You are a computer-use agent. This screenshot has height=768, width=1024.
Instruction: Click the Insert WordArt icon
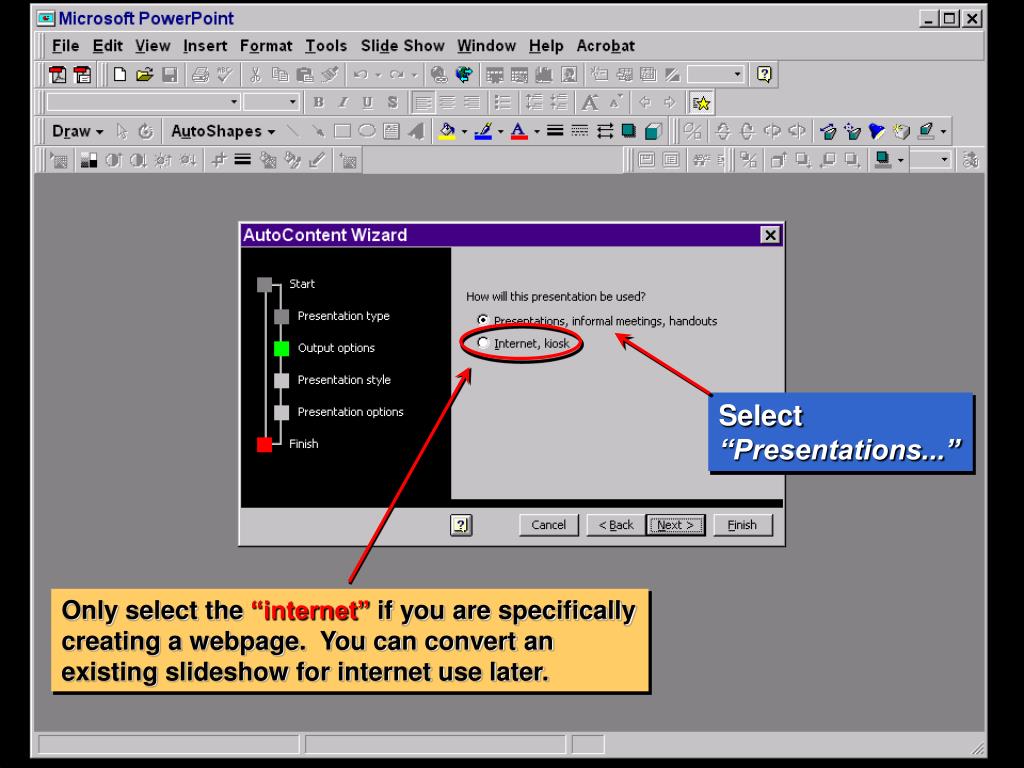(x=416, y=131)
